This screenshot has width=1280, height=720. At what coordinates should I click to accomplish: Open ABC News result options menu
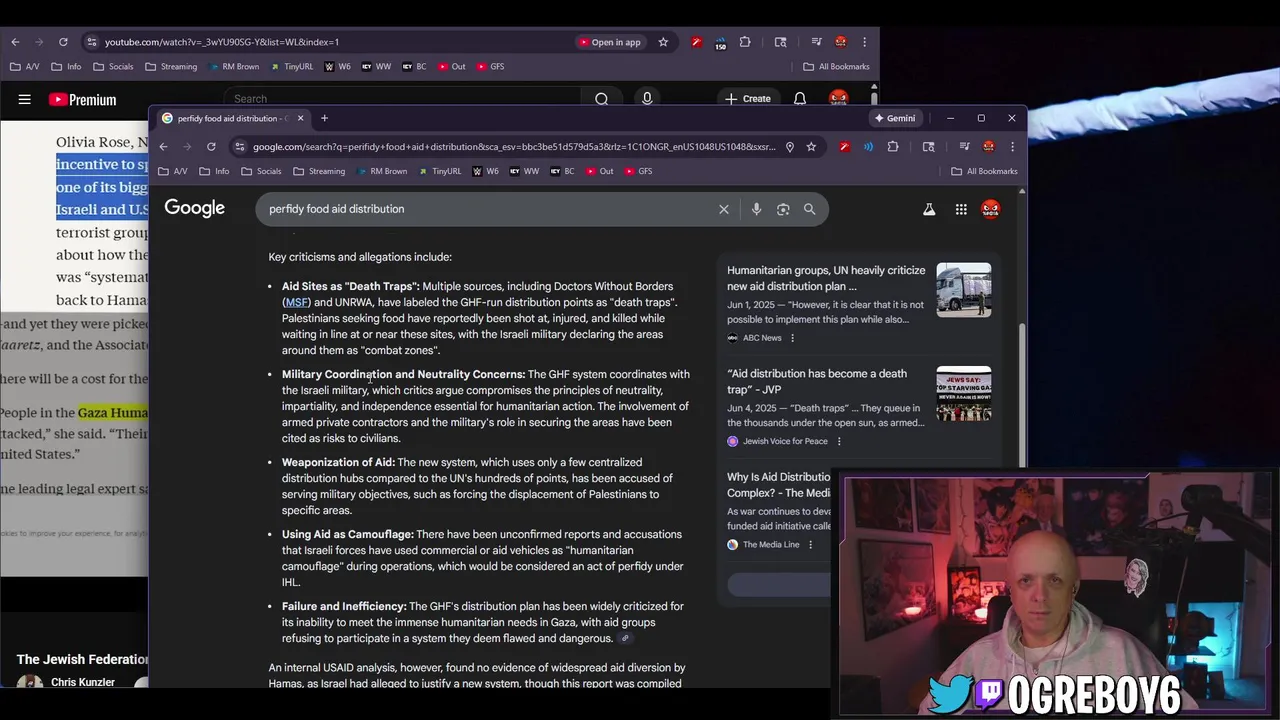(x=792, y=338)
